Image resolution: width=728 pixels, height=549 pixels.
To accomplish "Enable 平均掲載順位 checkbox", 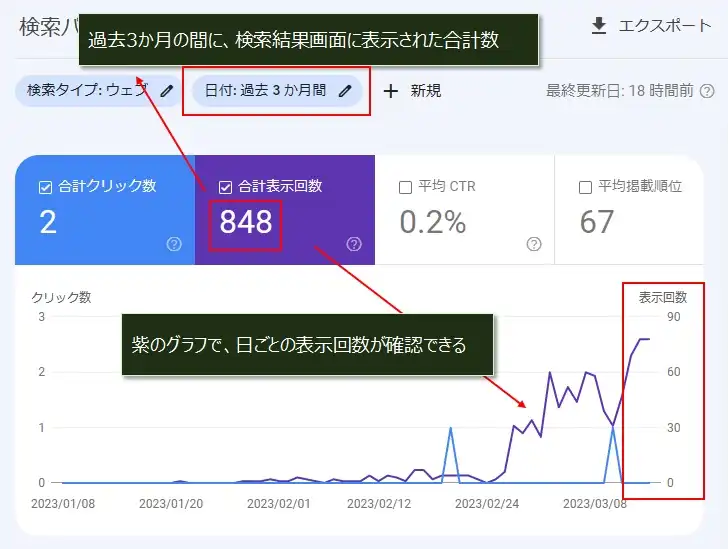I will (585, 187).
